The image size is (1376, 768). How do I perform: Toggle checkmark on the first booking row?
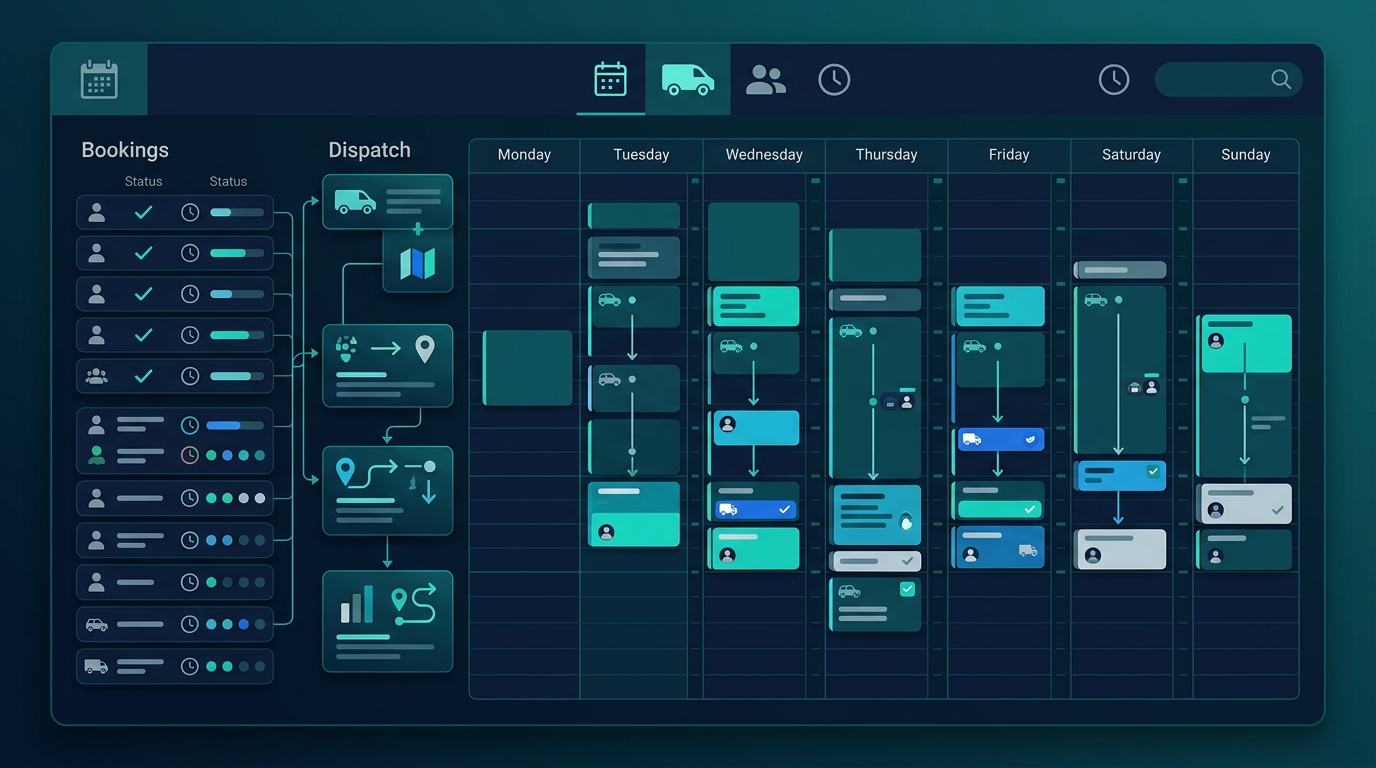click(x=144, y=212)
